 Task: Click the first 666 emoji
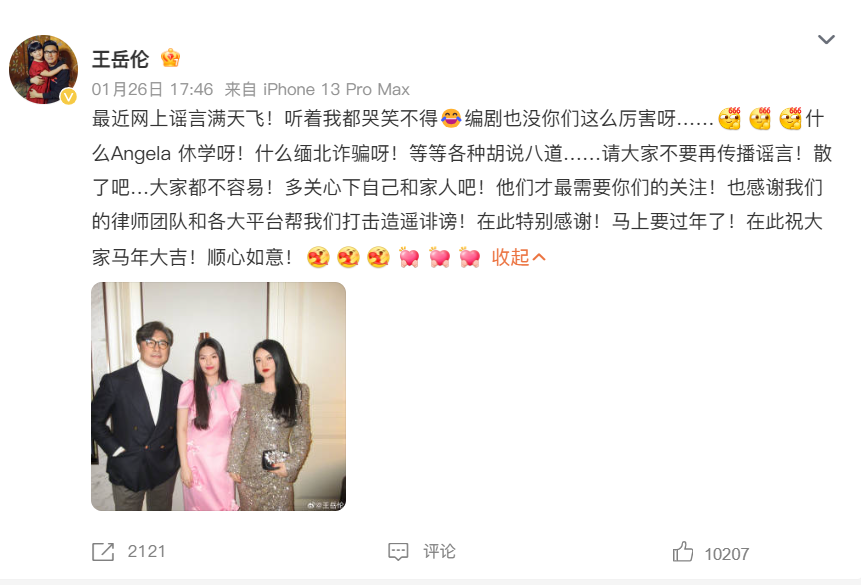click(x=730, y=118)
